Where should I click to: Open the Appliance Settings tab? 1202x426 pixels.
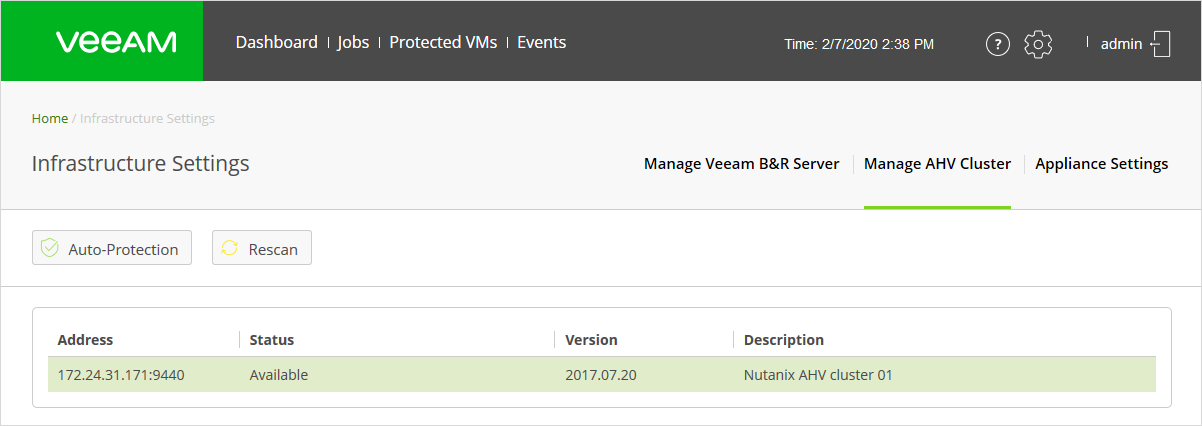[x=1101, y=164]
